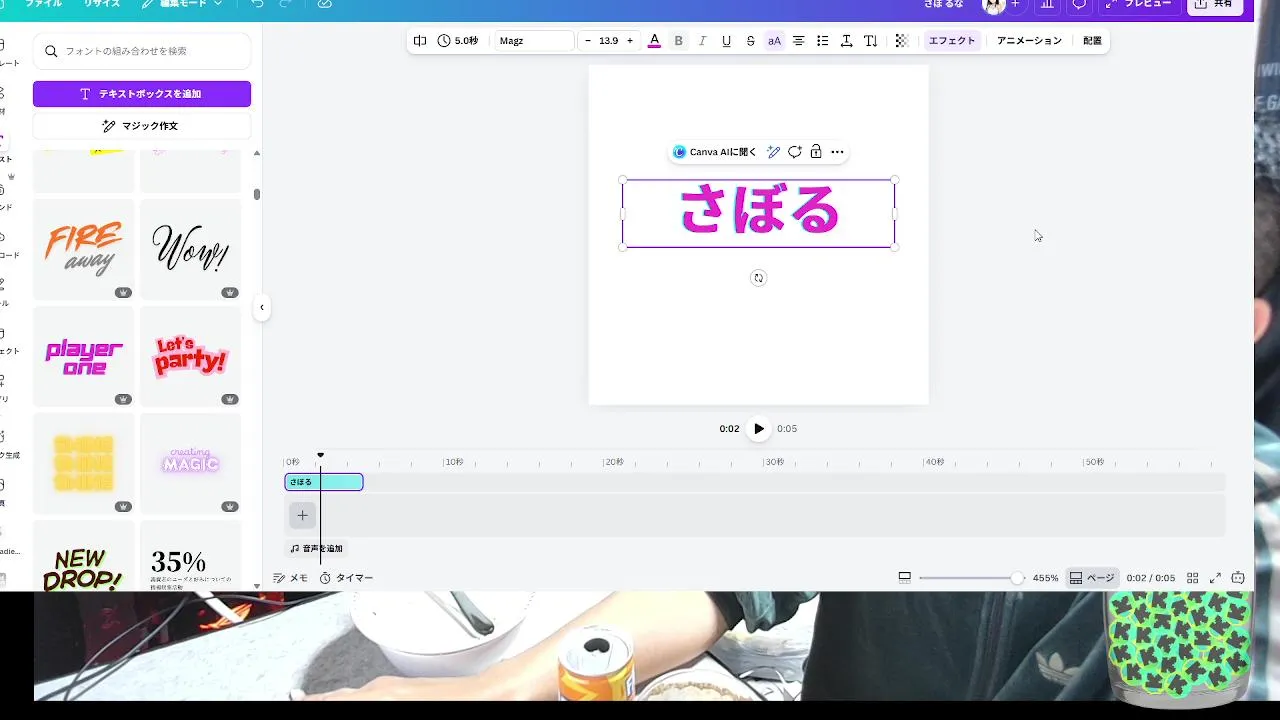Open the 5.0秒 duration setting
1280x720 pixels.
[458, 41]
